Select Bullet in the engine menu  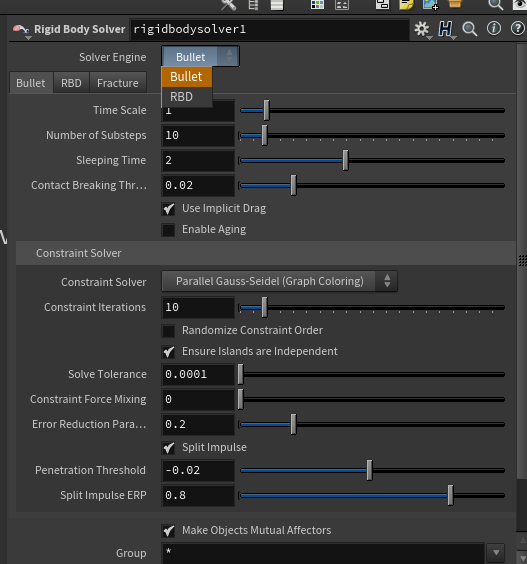pos(187,77)
